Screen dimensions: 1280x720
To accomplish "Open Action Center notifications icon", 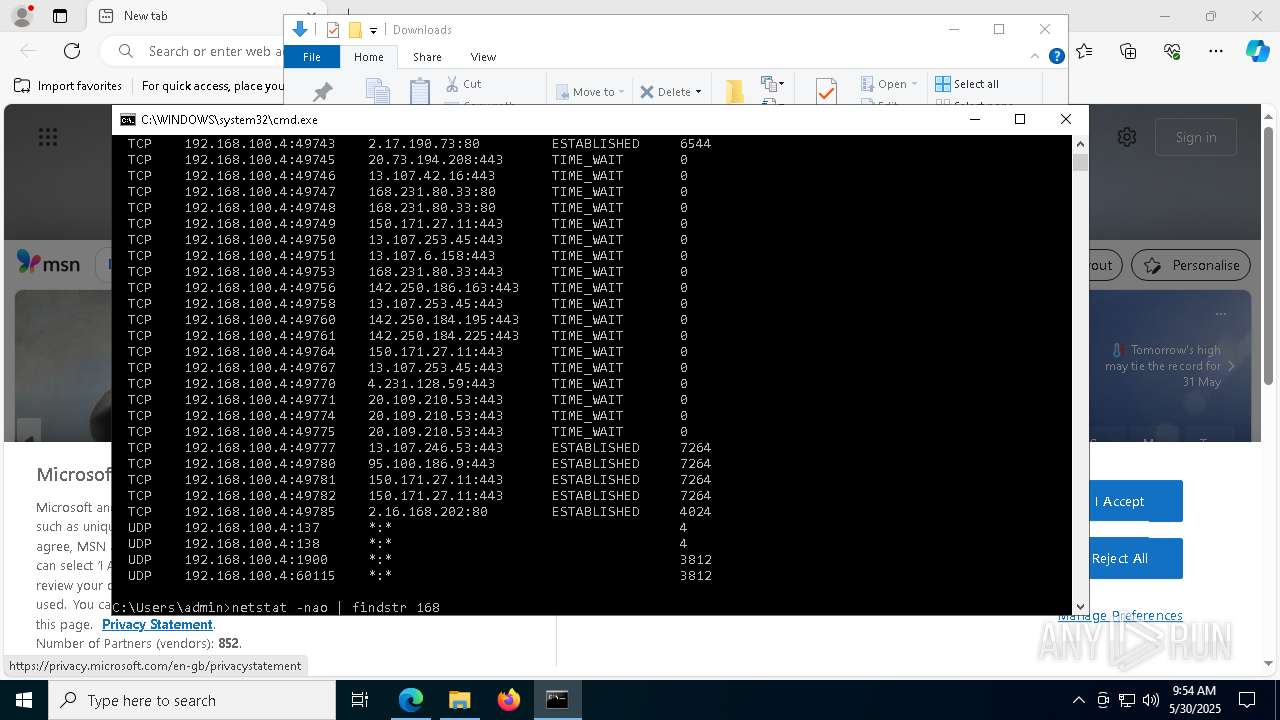I will point(1247,700).
